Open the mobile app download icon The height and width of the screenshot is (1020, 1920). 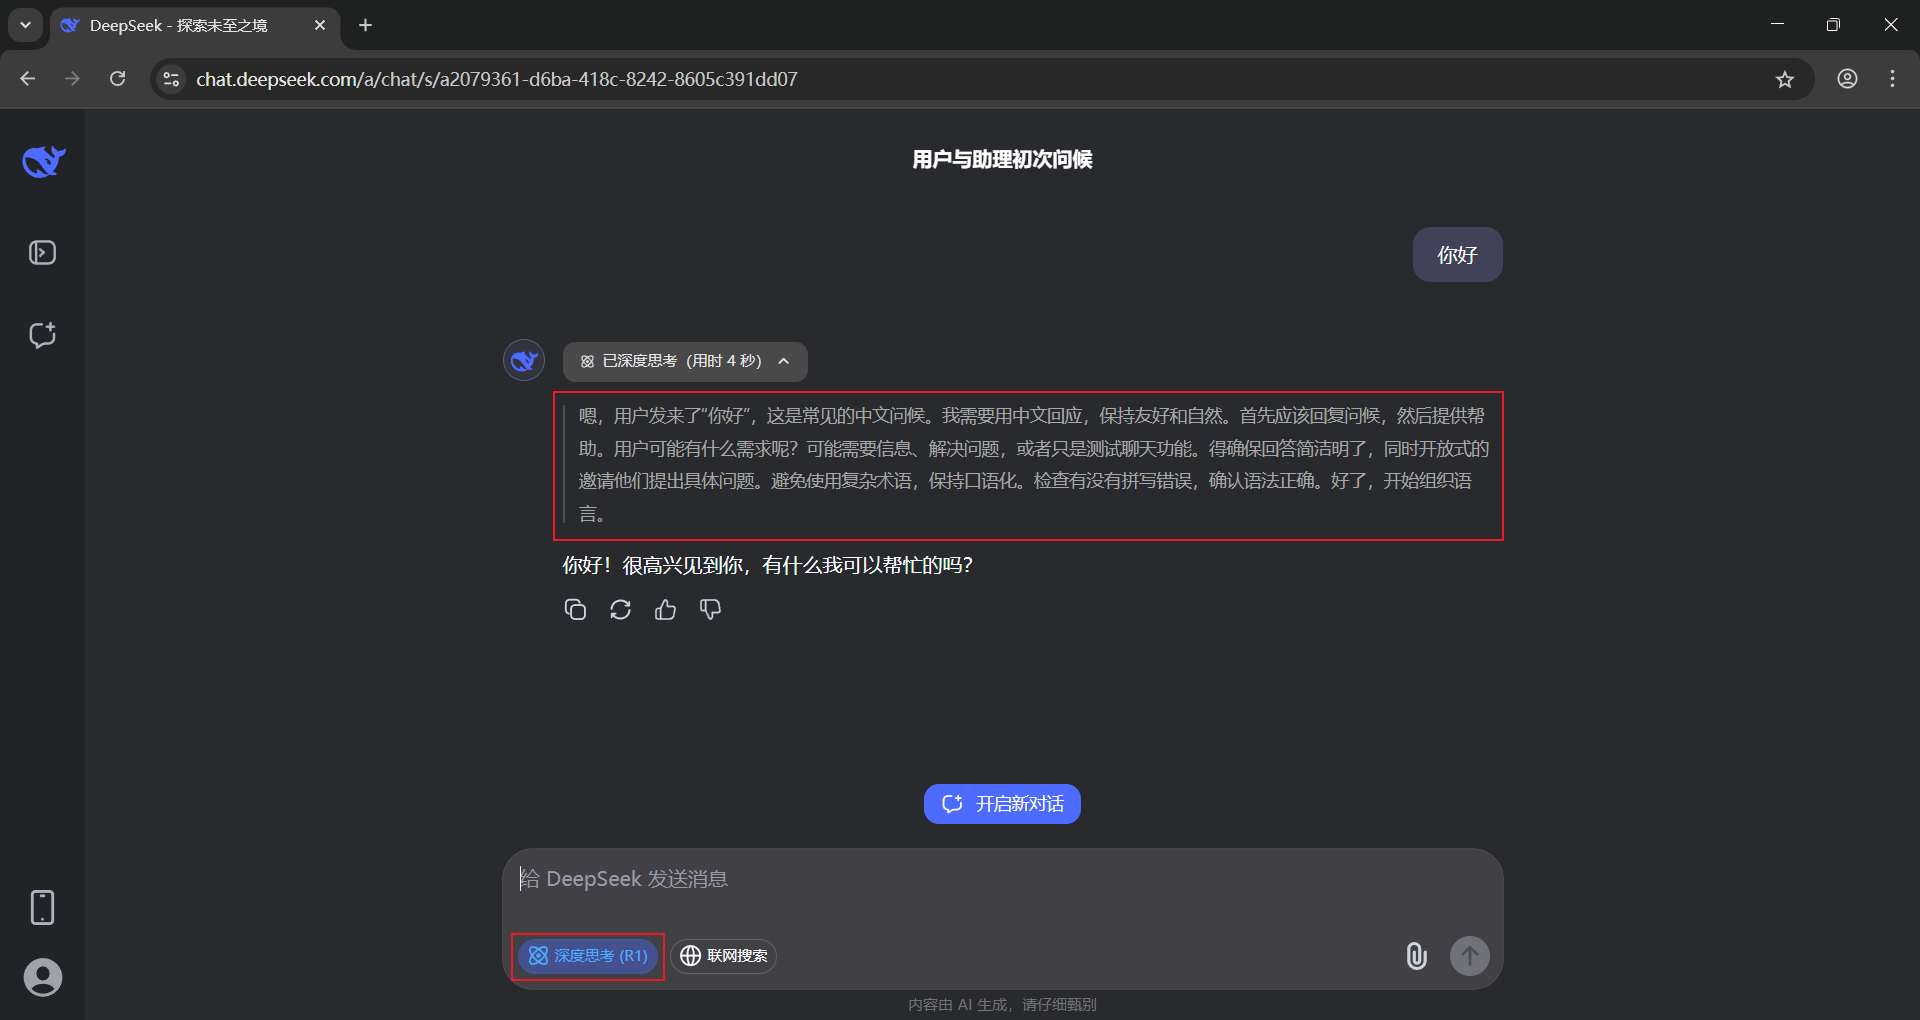click(42, 907)
